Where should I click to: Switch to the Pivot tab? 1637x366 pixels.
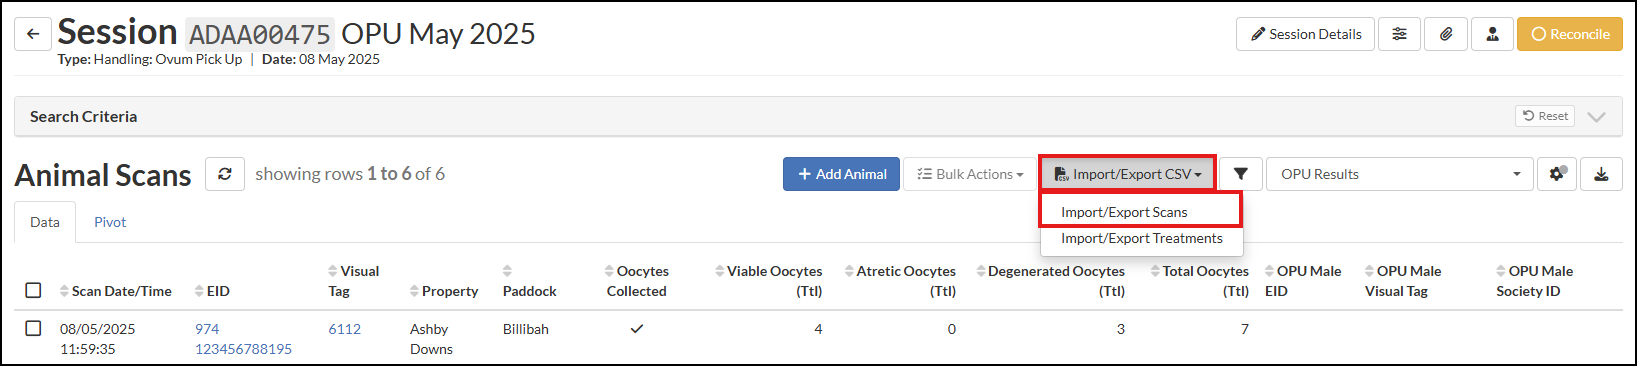(110, 222)
